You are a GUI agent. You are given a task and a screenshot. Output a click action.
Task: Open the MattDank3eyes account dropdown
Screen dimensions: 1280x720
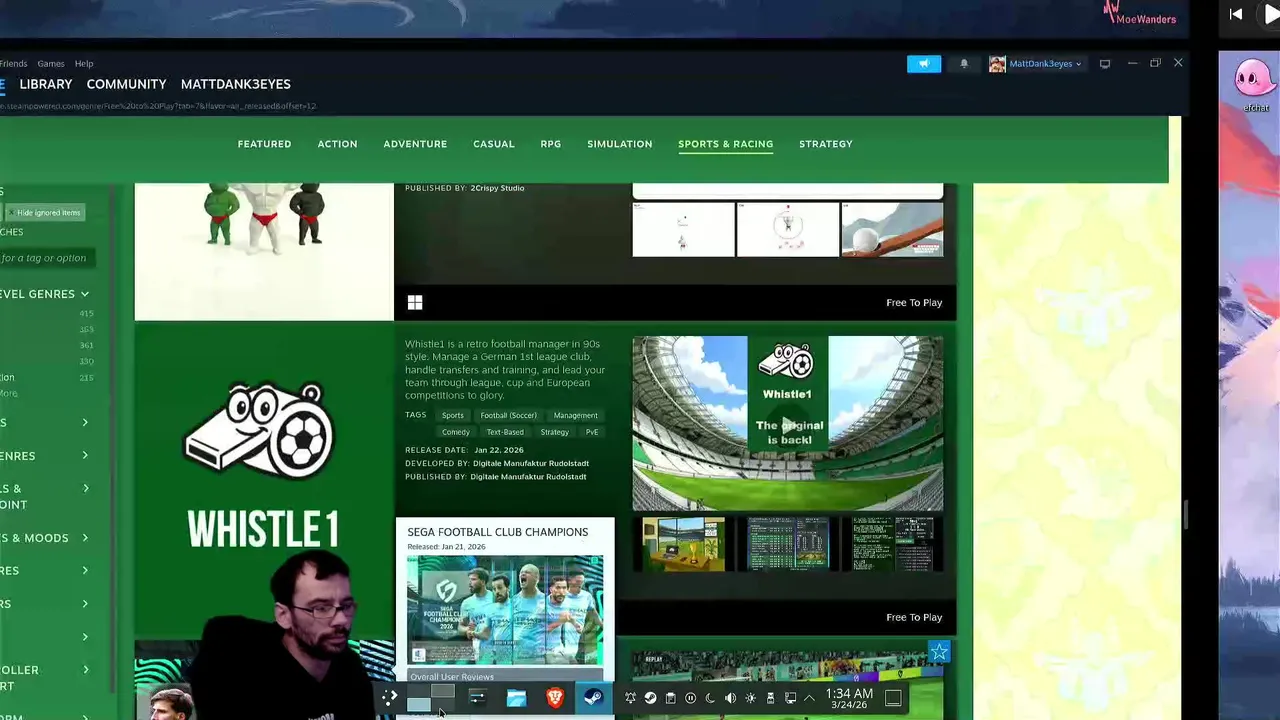(1045, 64)
